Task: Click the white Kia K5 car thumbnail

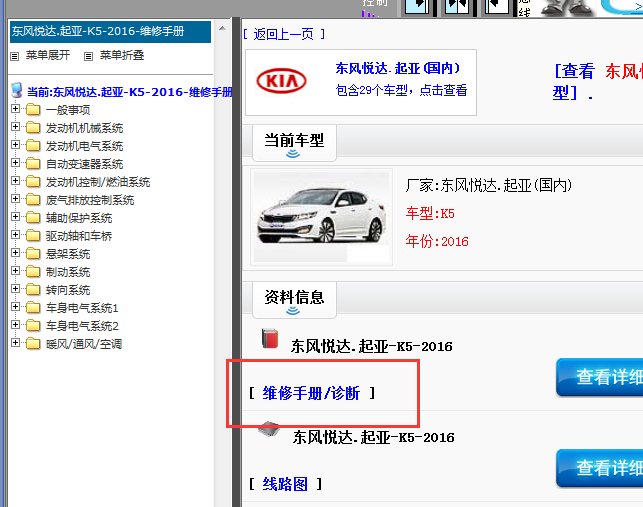Action: (x=322, y=217)
